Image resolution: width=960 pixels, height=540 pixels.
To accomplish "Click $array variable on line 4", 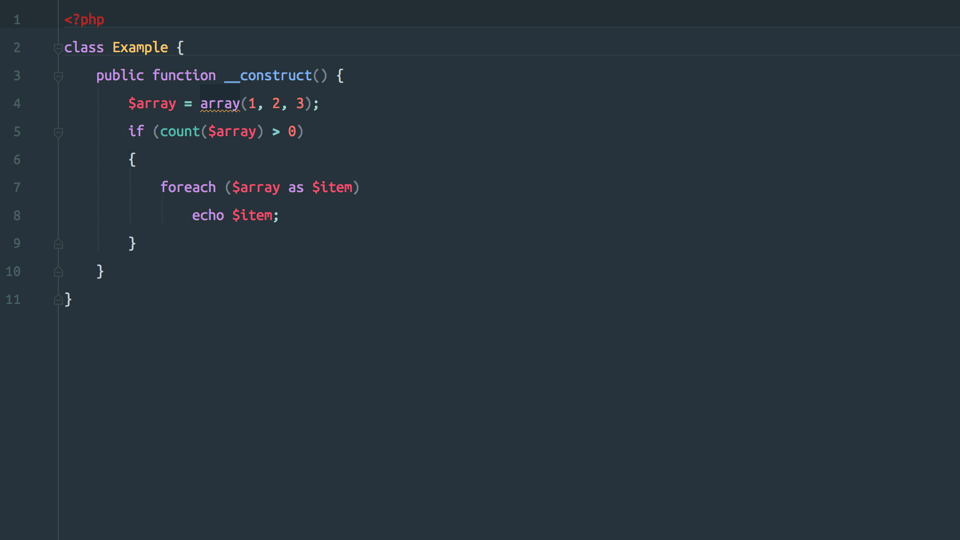I will (x=152, y=103).
